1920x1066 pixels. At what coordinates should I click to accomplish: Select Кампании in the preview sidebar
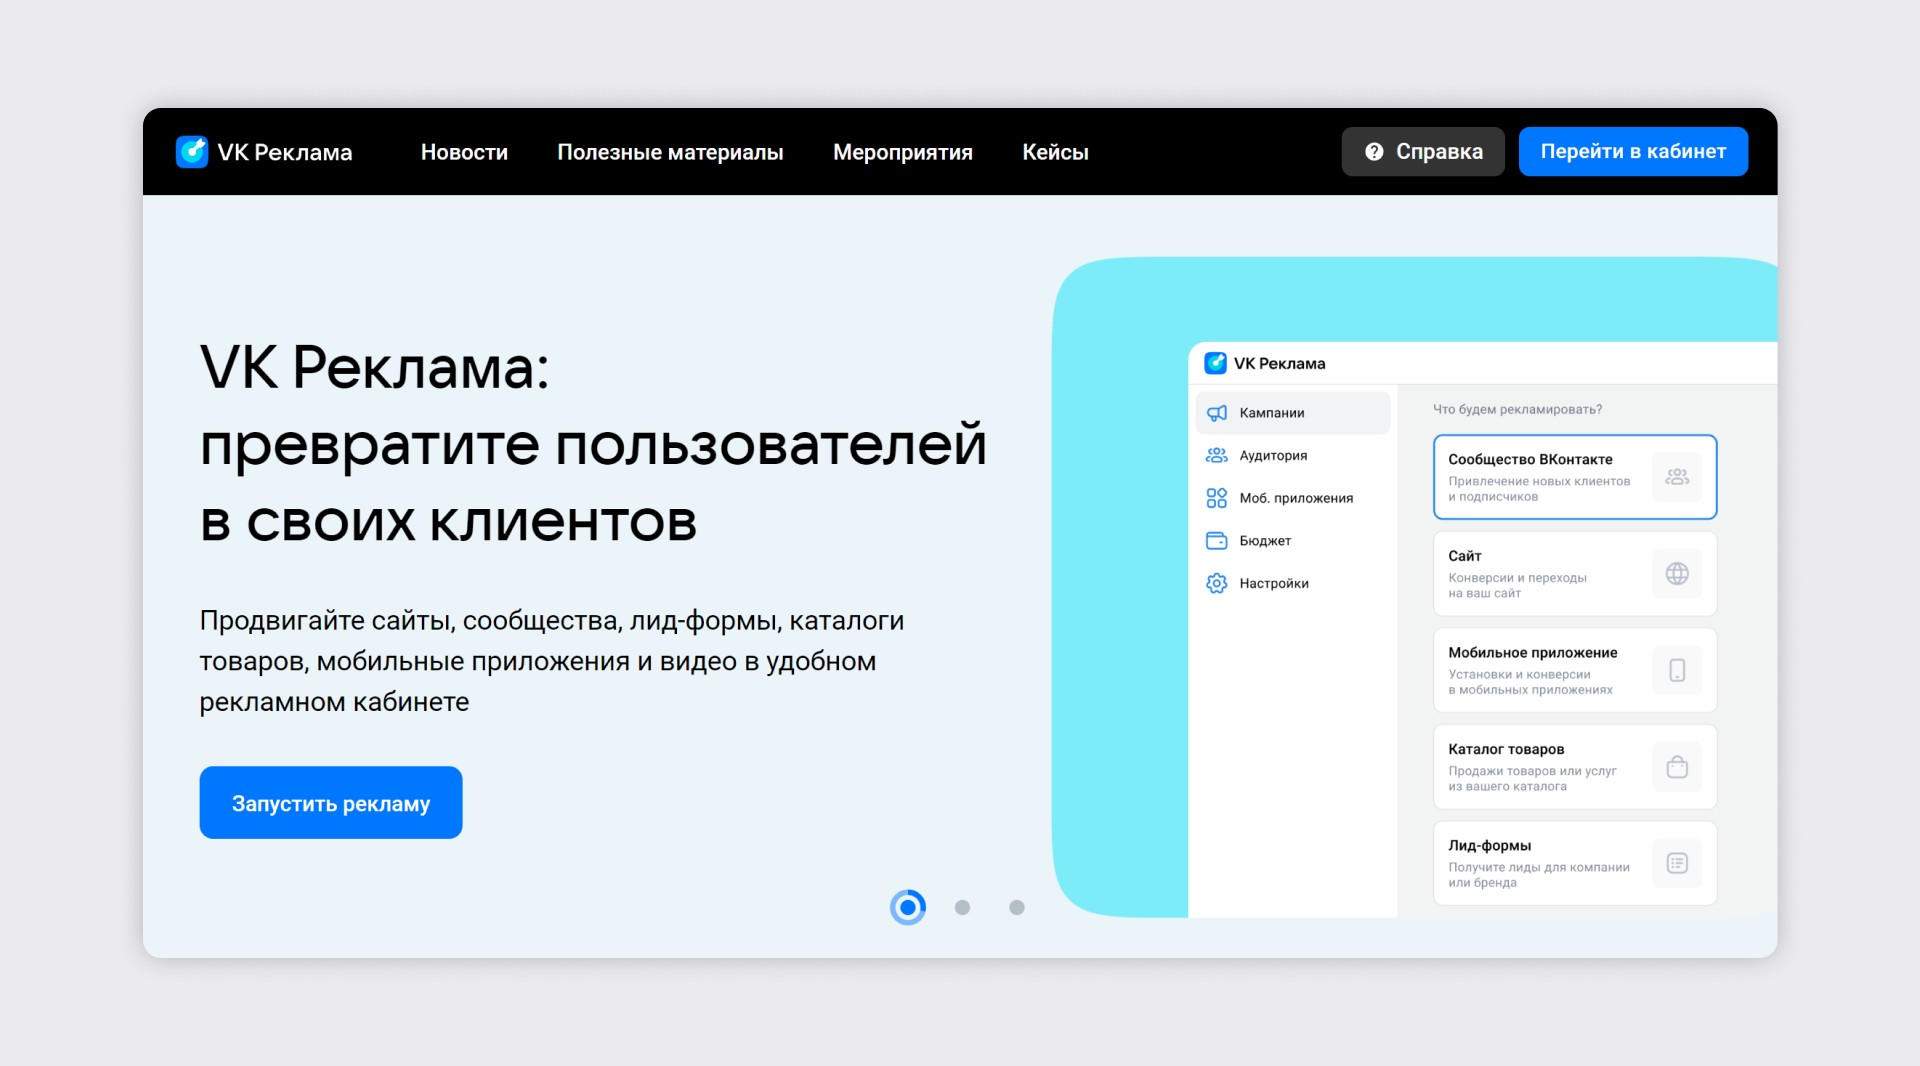[1293, 413]
